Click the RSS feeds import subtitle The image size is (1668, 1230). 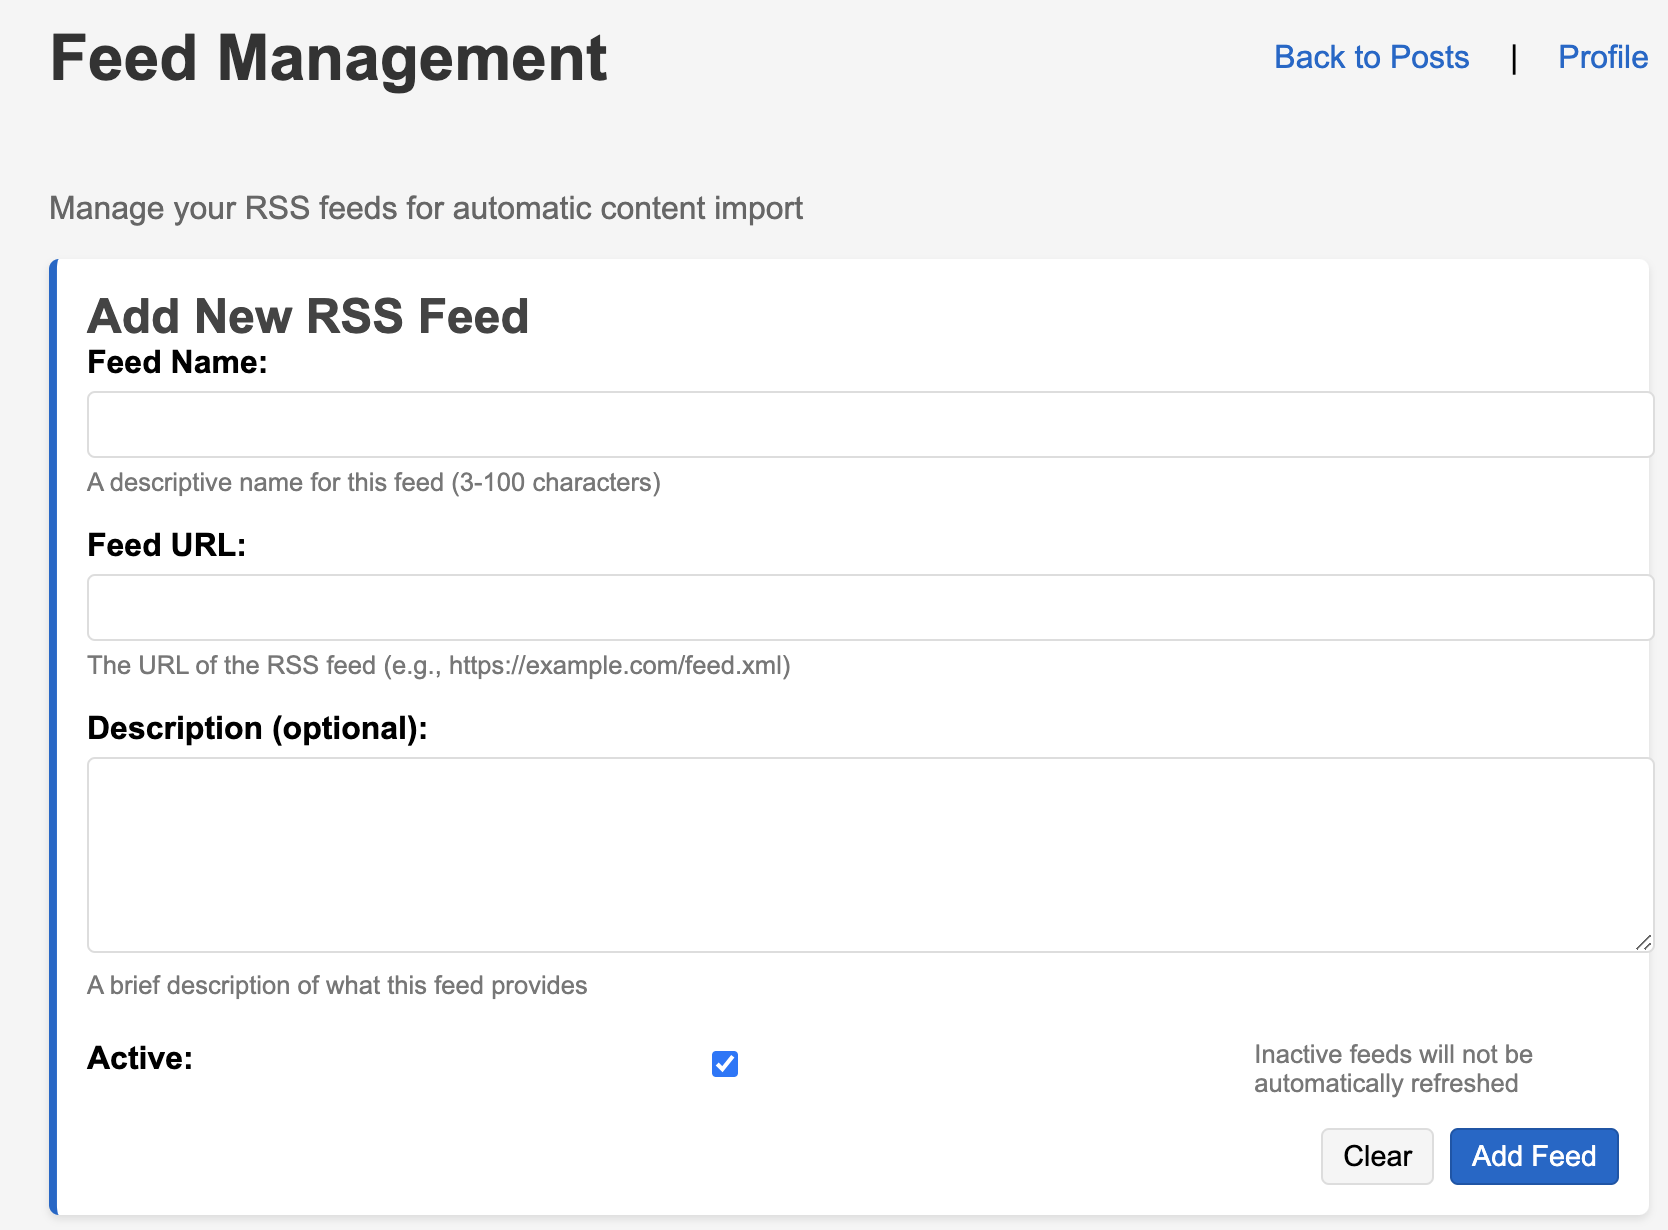tap(426, 208)
